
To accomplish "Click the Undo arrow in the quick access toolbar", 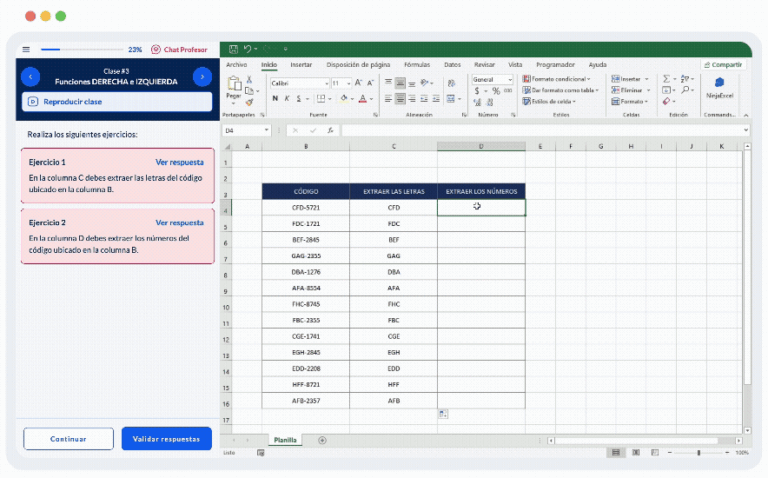I will coord(247,49).
